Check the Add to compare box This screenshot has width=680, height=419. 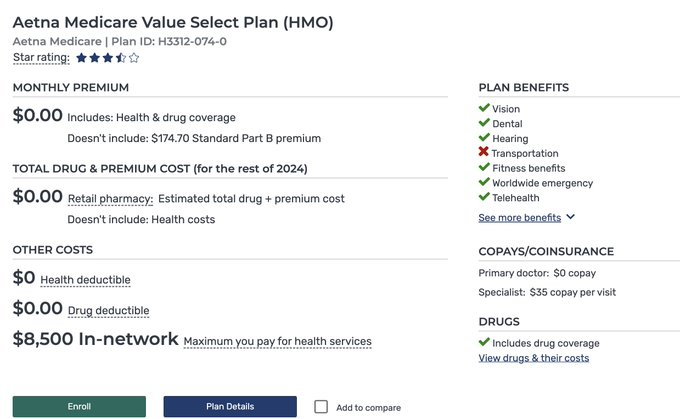click(321, 407)
